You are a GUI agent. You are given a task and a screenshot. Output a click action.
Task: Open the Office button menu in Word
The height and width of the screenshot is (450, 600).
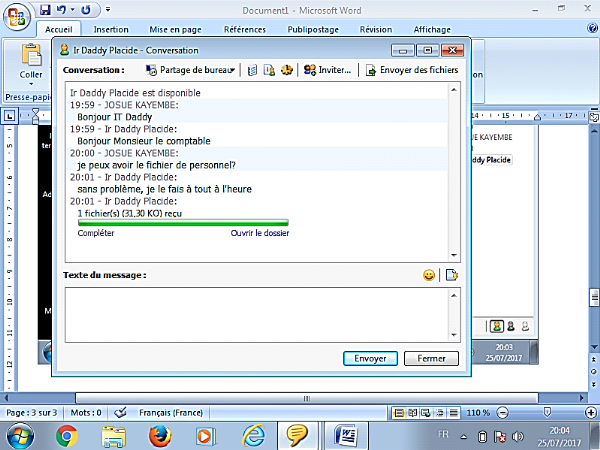click(x=16, y=17)
